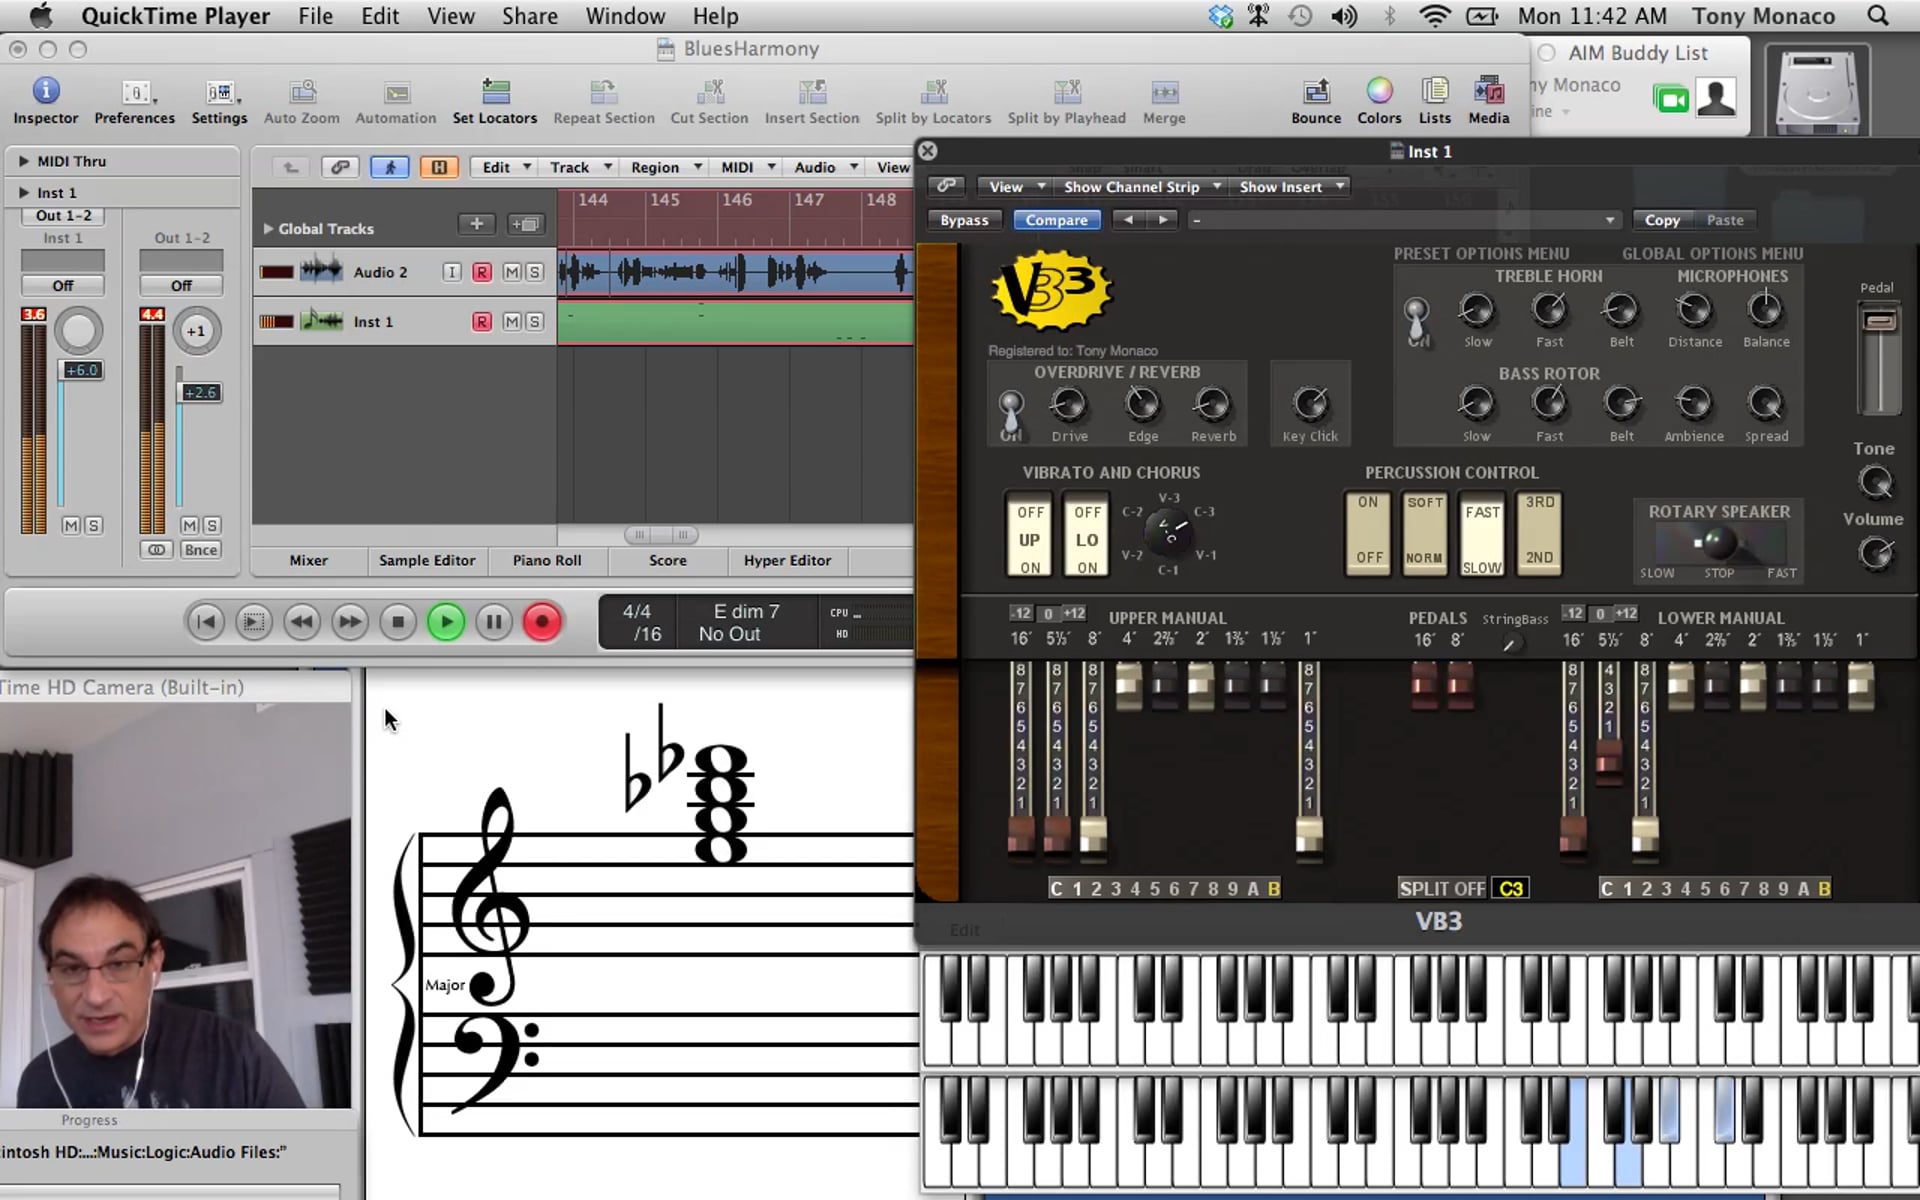1920x1200 pixels.
Task: Click the Set Locators icon
Action: pyautogui.click(x=495, y=92)
